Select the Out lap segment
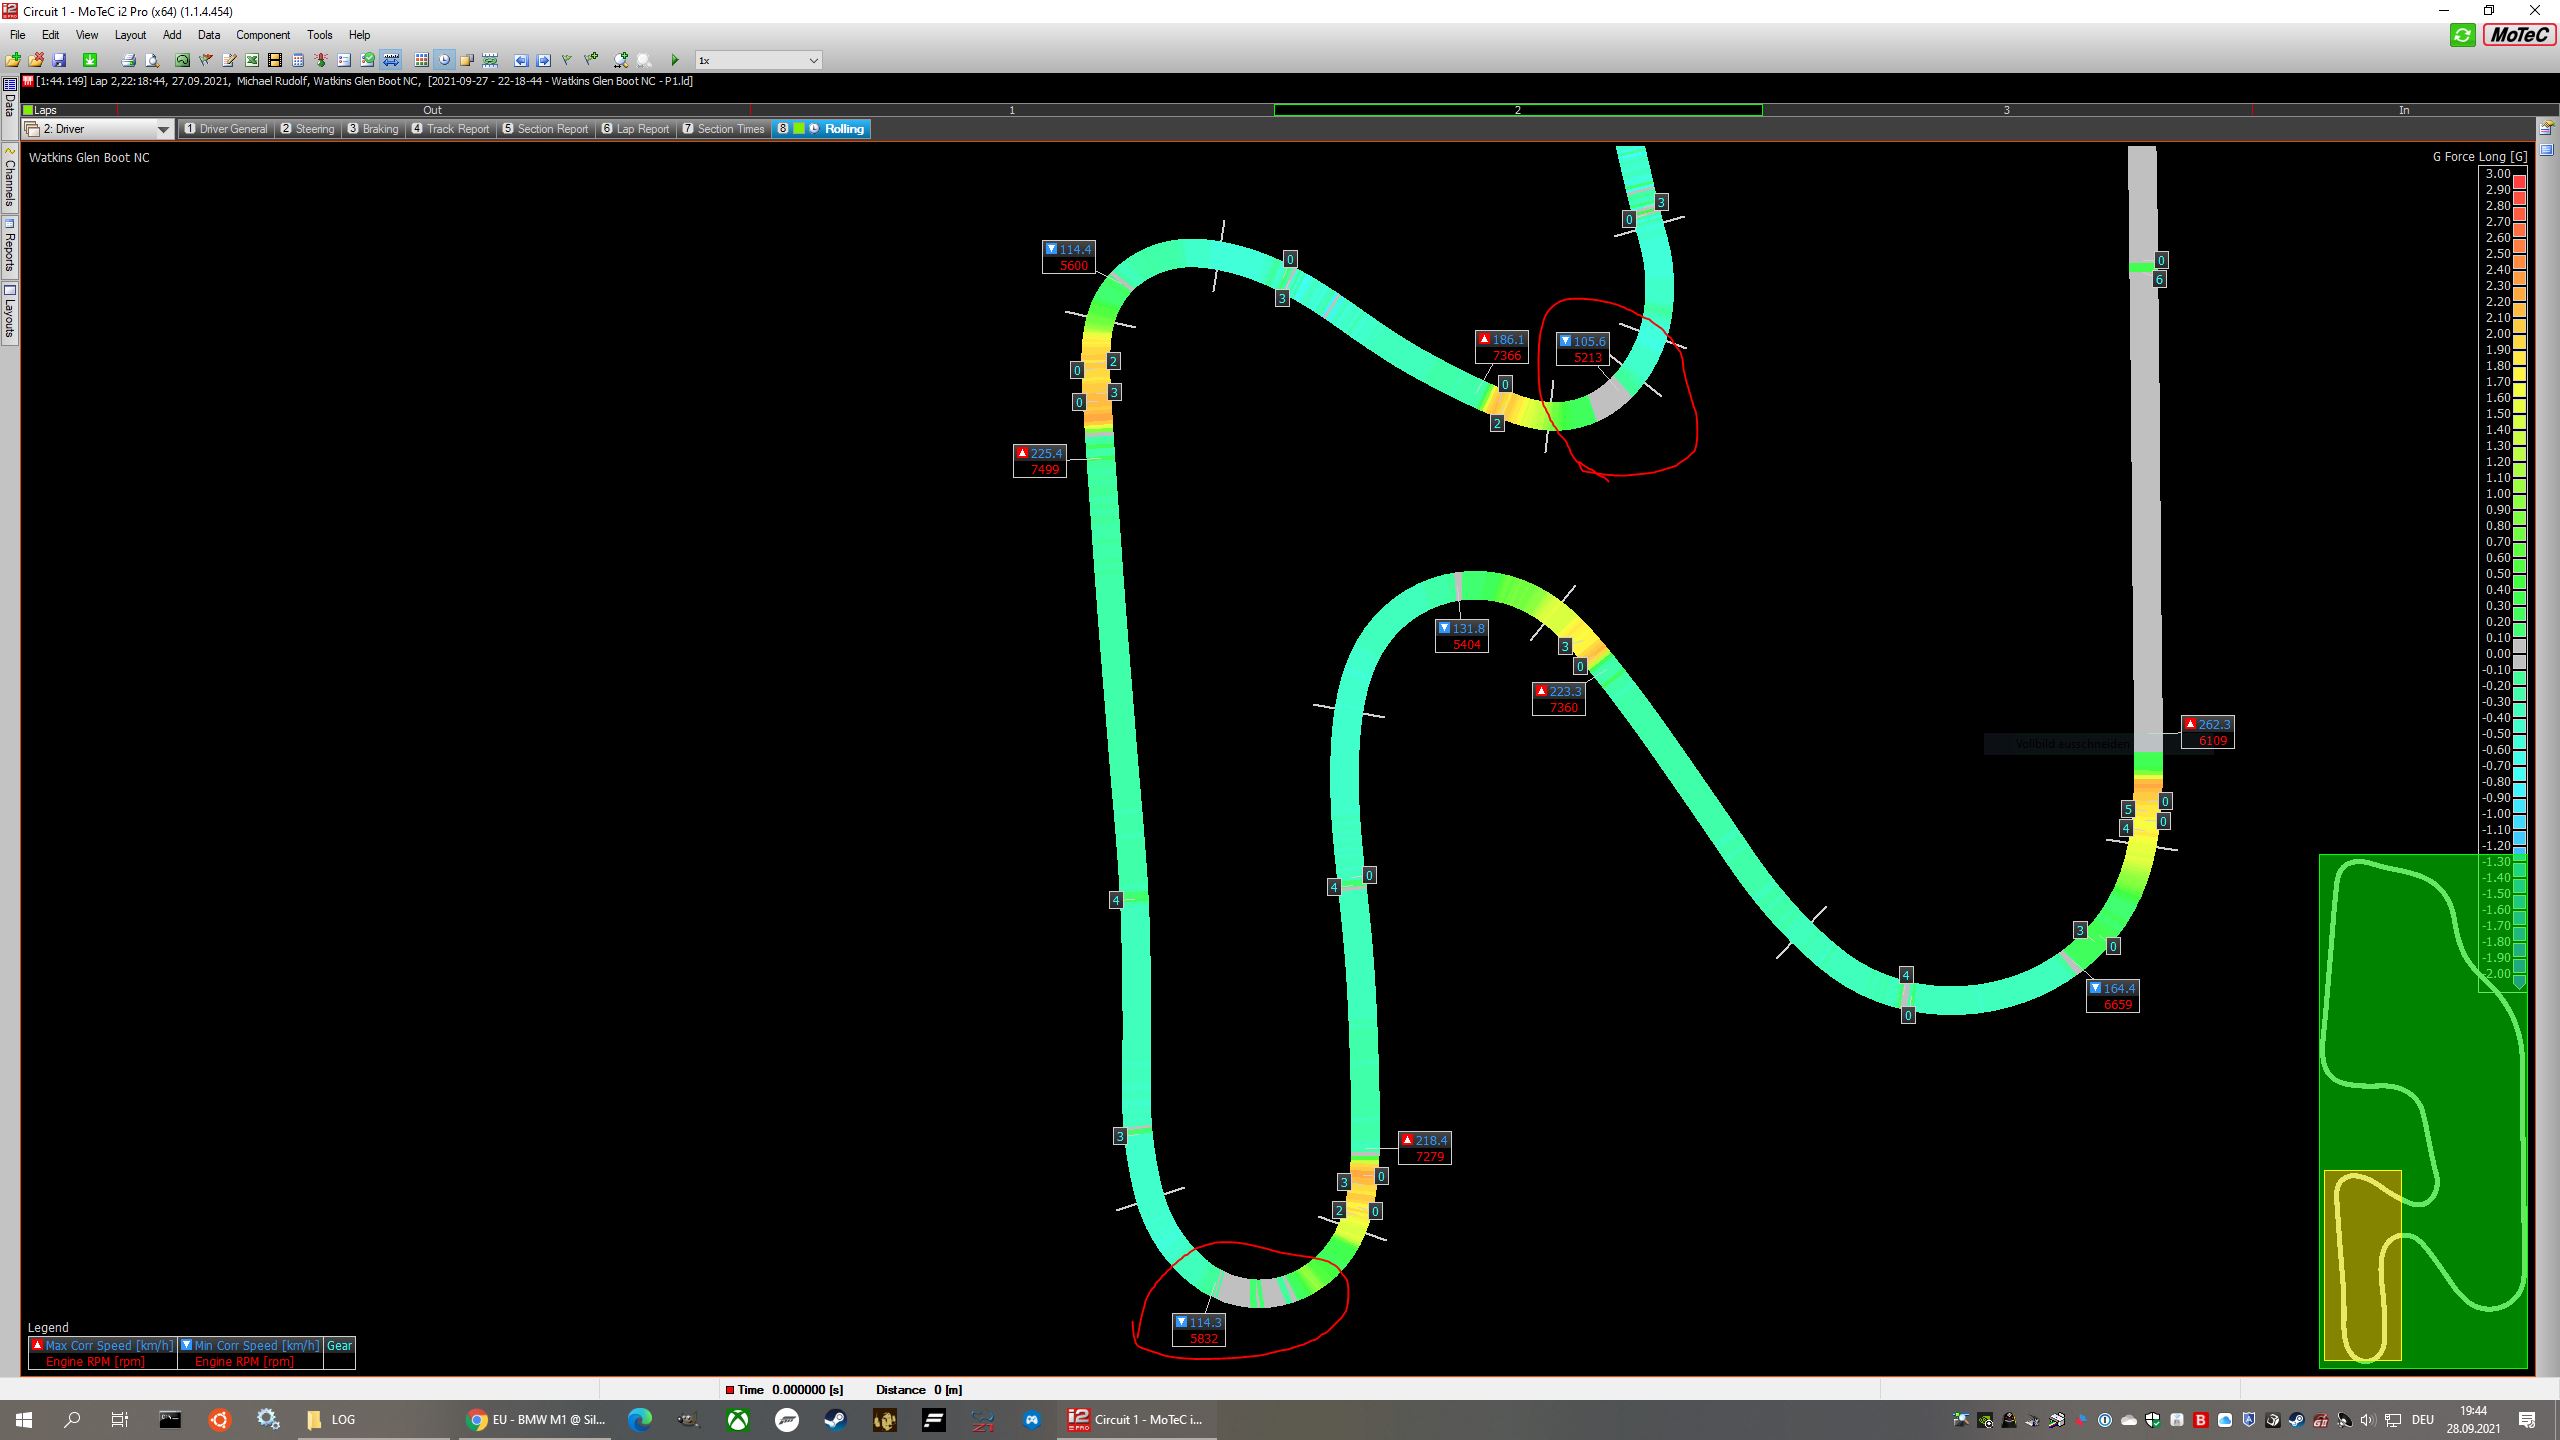Viewport: 2560px width, 1440px height. point(432,110)
